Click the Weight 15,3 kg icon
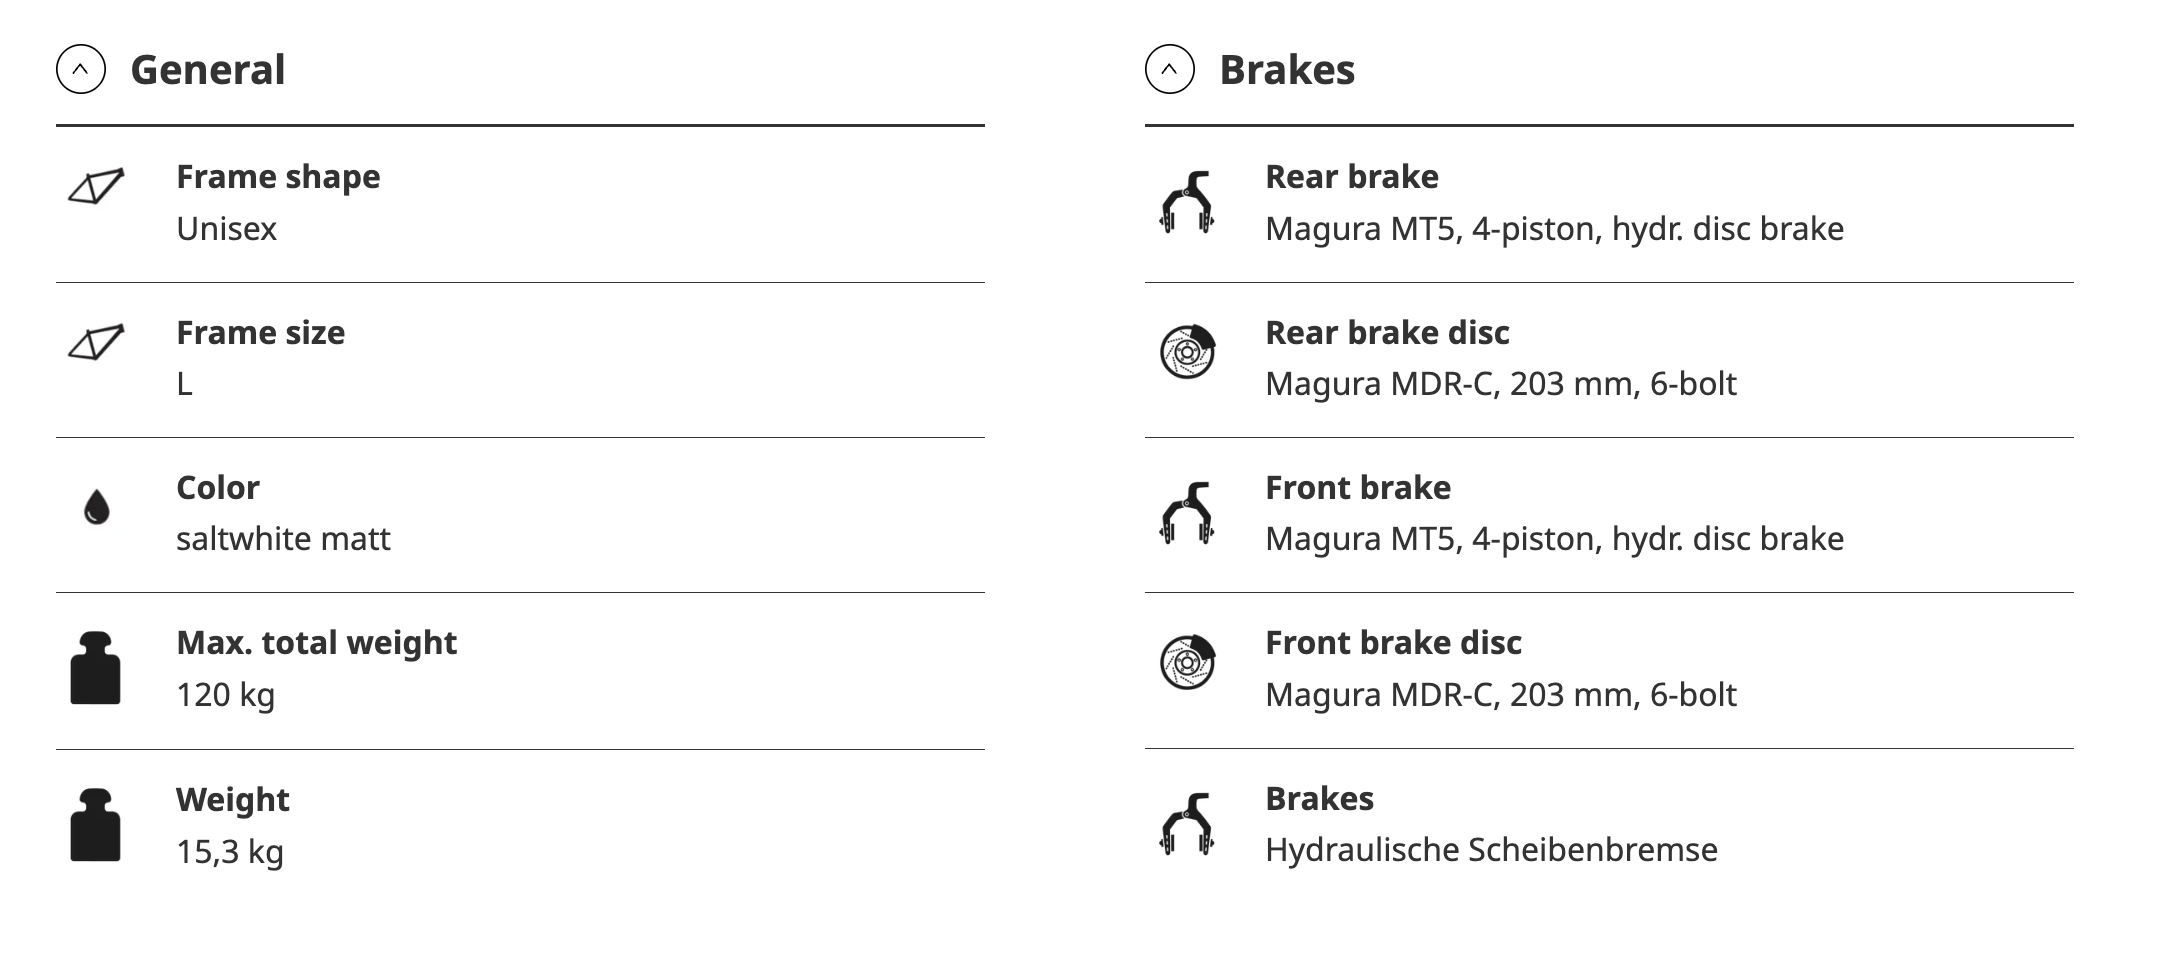The image size is (2168, 972). click(x=96, y=825)
